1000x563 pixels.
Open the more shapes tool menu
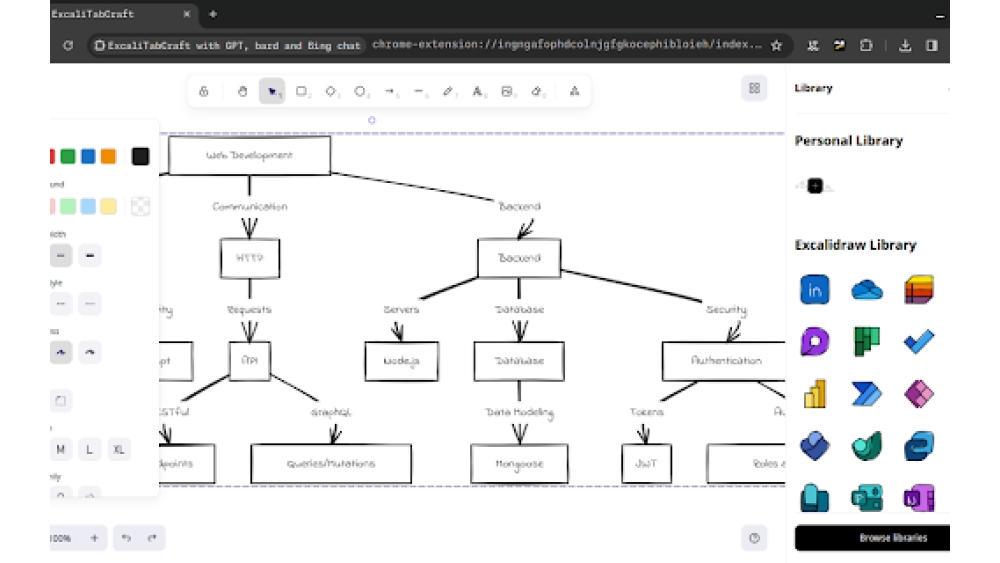pos(574,91)
